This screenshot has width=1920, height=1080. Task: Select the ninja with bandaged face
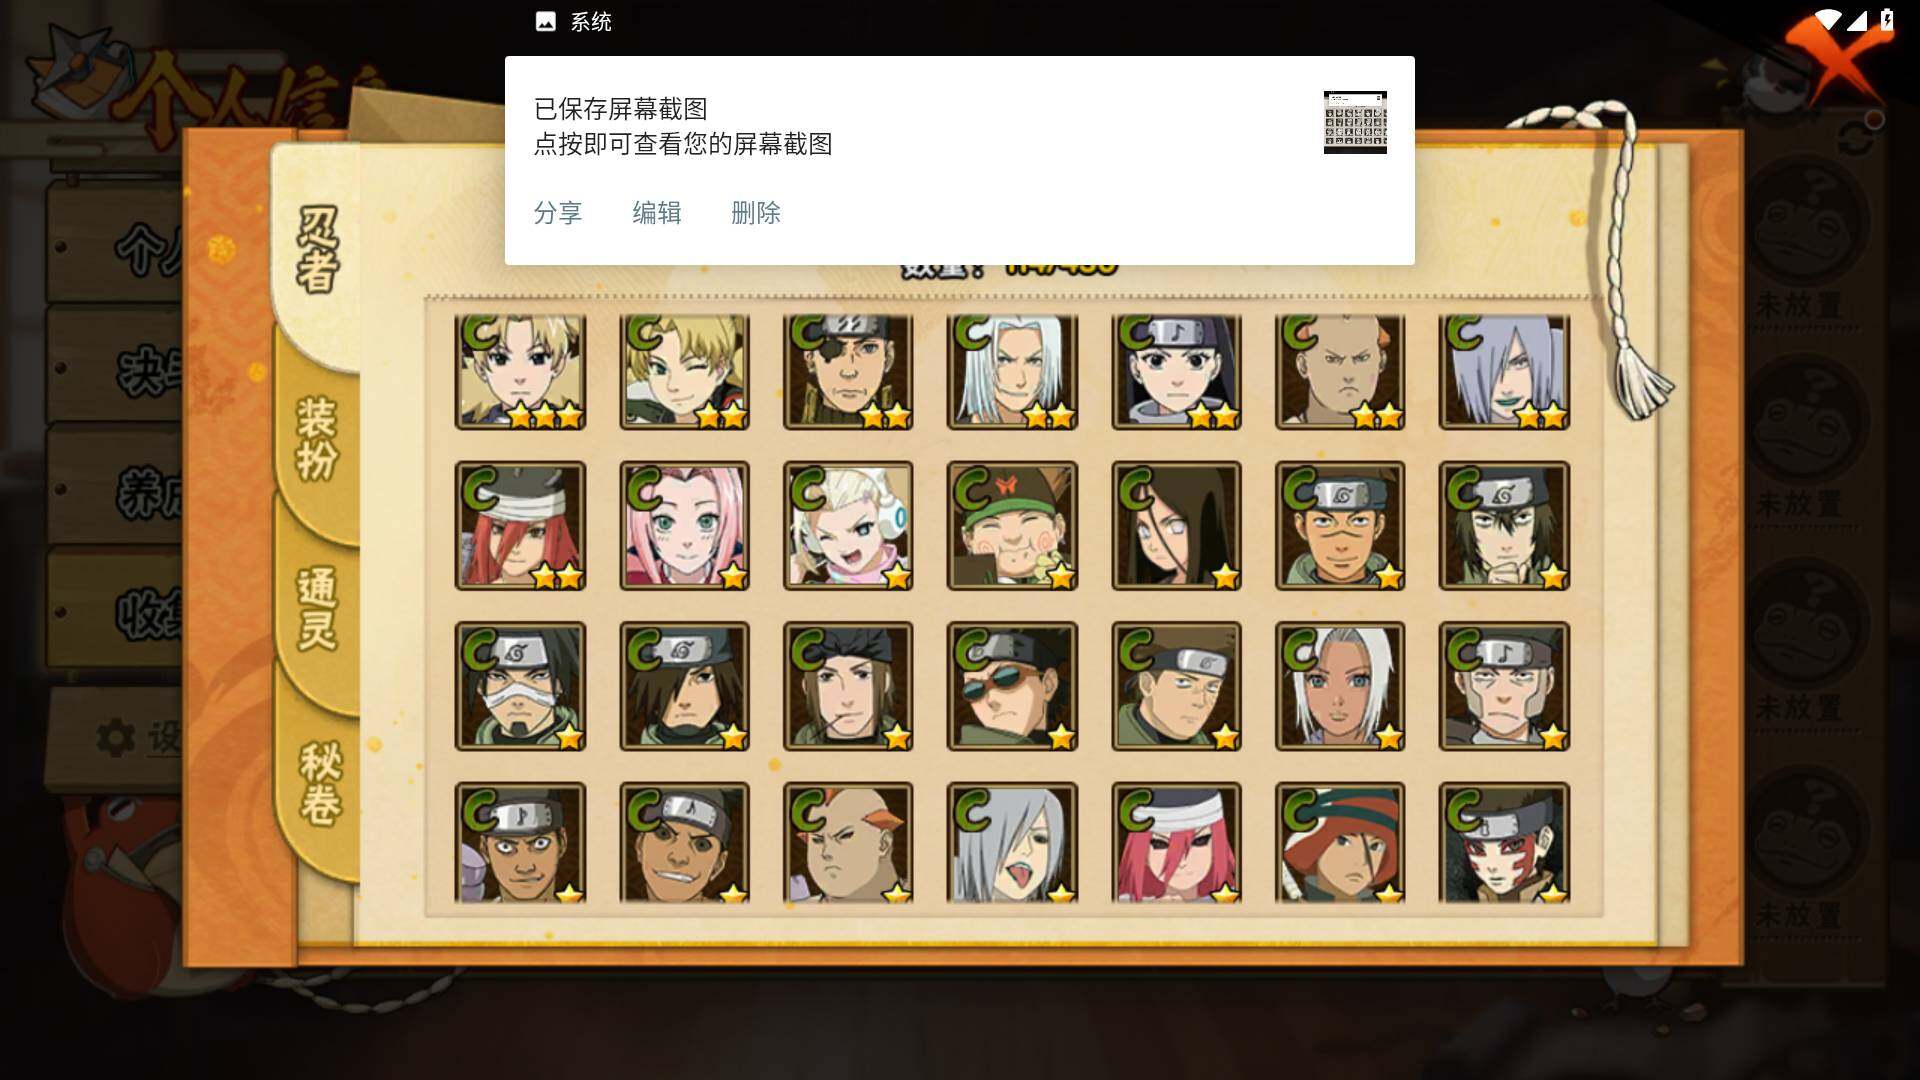tap(520, 686)
